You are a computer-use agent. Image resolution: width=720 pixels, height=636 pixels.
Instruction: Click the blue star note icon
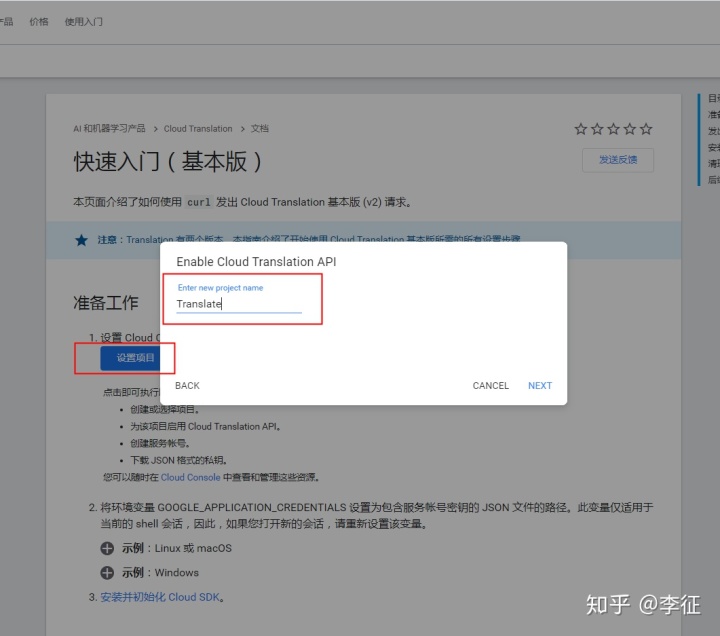point(81,240)
